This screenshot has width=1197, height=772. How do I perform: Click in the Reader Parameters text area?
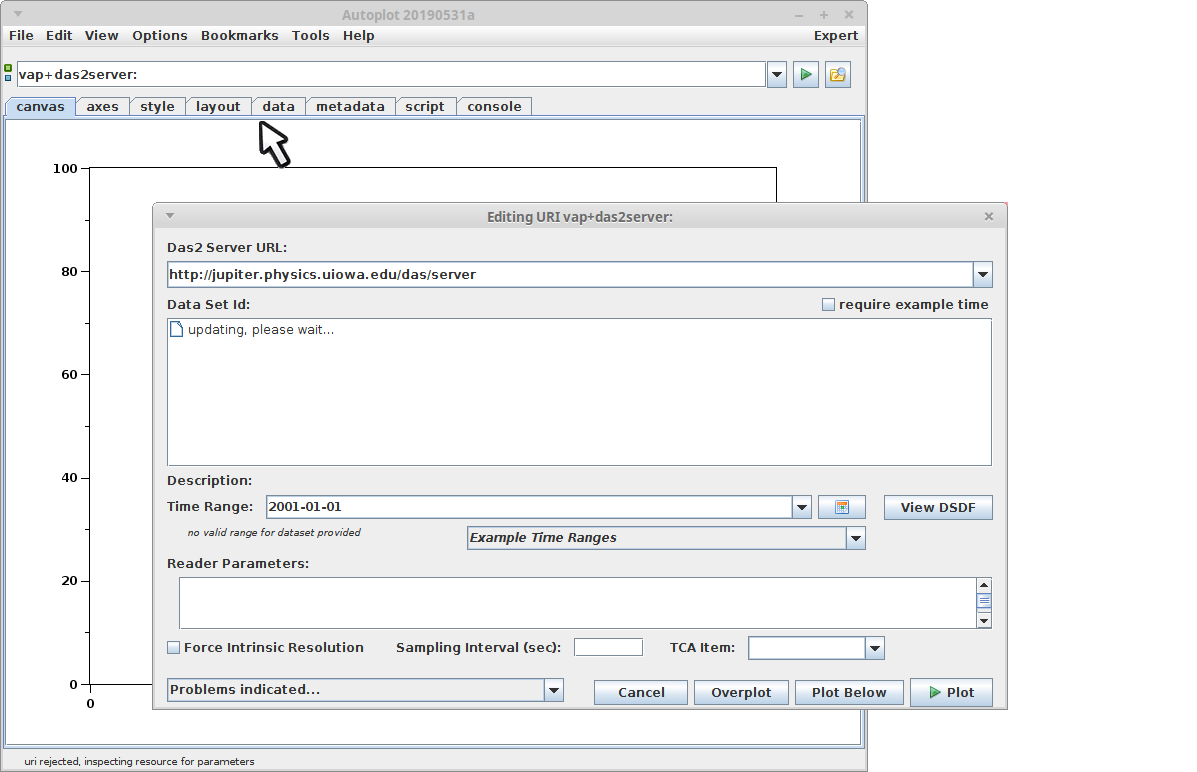tap(578, 603)
